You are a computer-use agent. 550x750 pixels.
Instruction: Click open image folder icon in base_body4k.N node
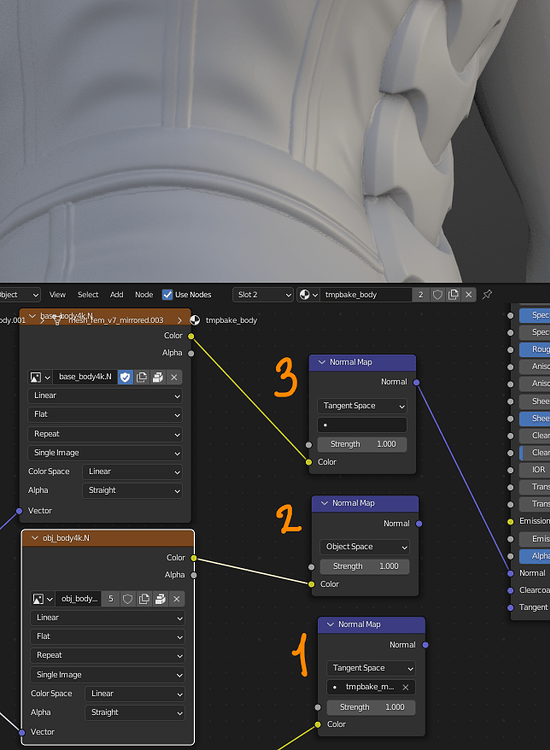tap(158, 377)
